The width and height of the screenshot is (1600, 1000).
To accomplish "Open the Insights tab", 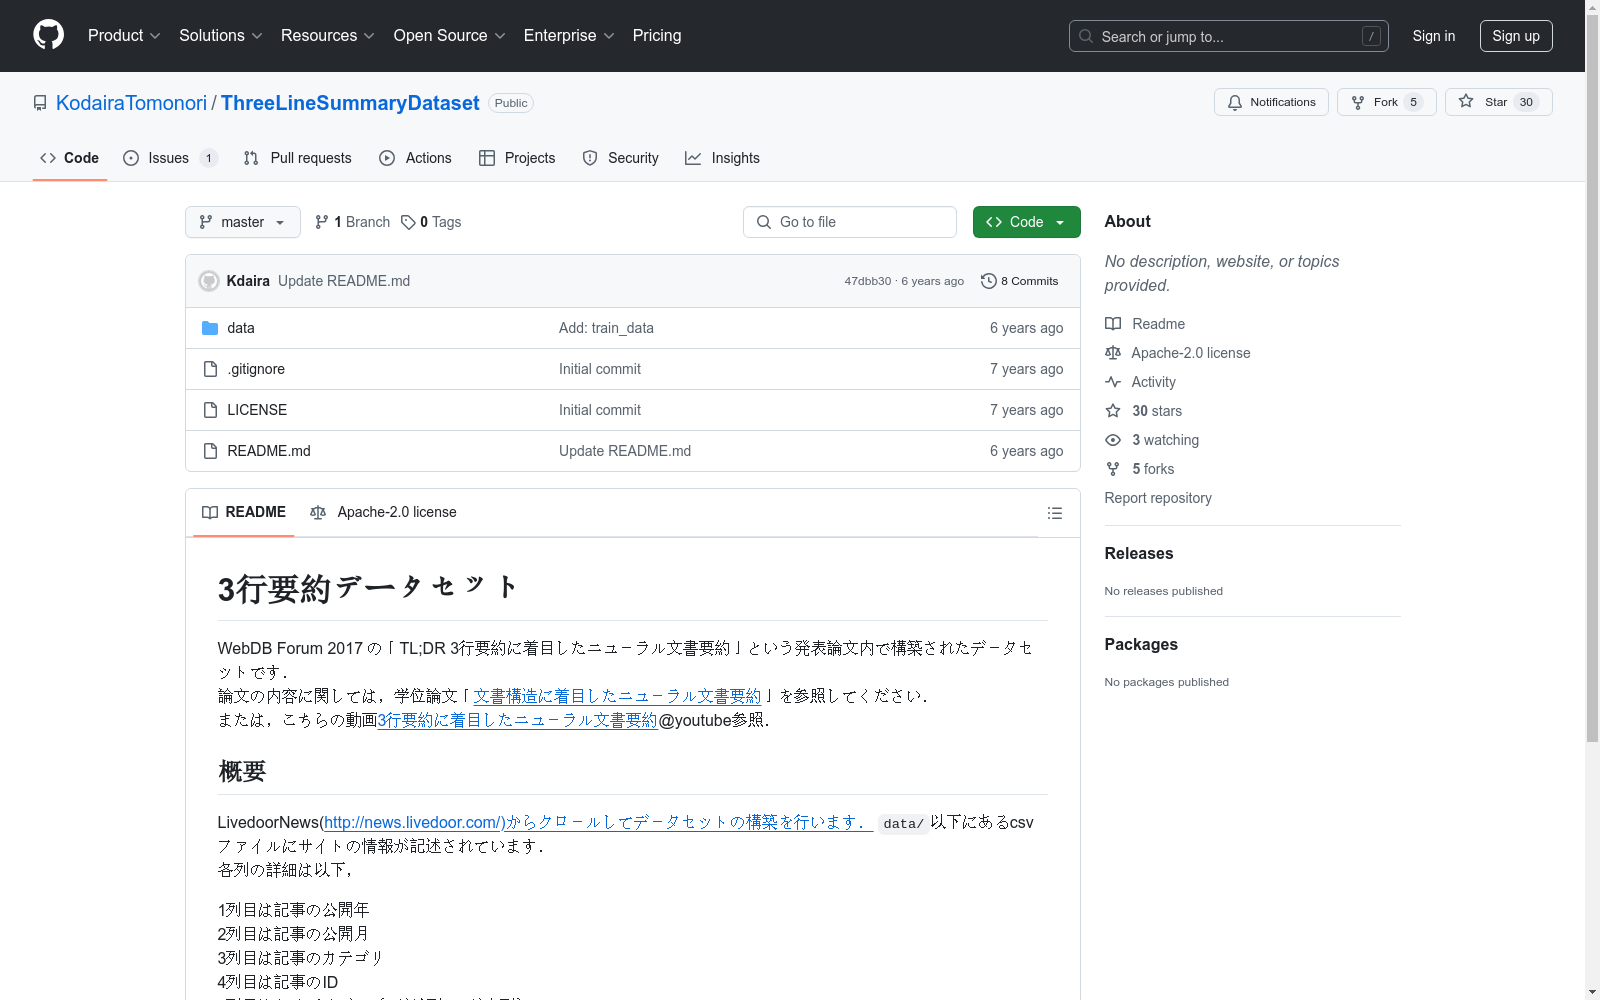I will point(722,158).
